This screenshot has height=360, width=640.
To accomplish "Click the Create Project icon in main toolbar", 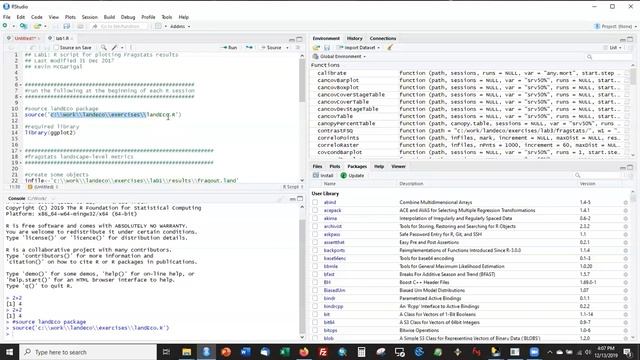I will coord(23,26).
